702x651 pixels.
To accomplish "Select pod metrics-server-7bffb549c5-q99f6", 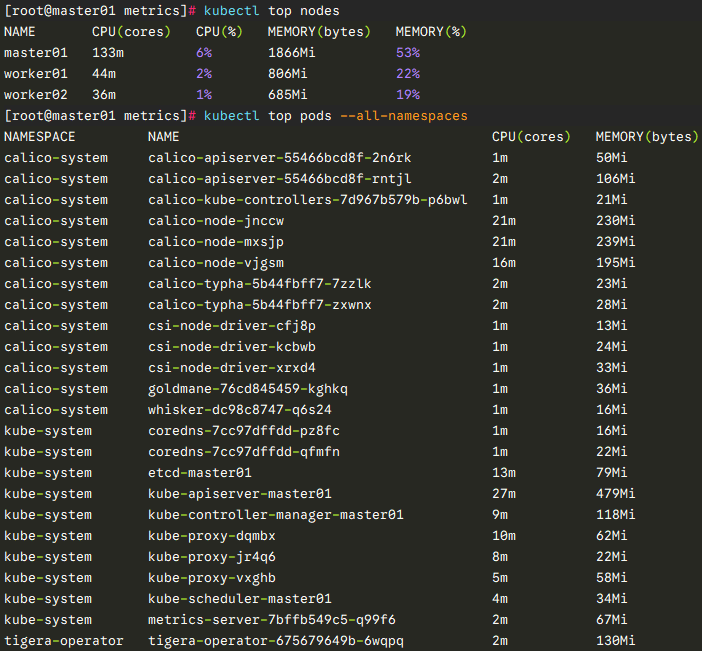I will 272,620.
